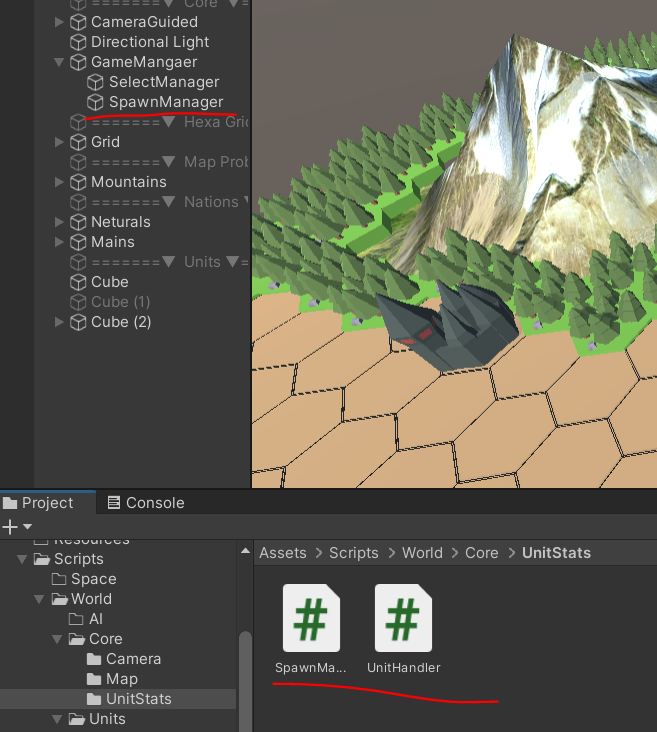Select the AI folder name in Project tree

[x=96, y=619]
